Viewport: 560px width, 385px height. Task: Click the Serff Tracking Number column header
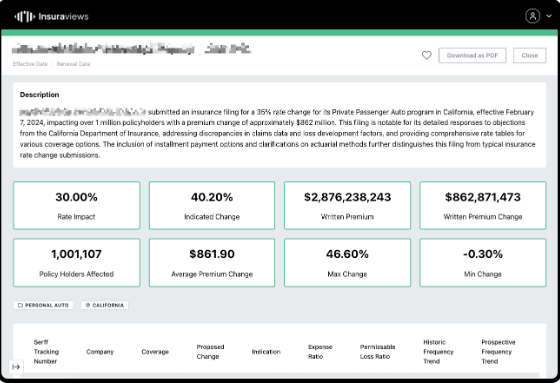(46, 352)
